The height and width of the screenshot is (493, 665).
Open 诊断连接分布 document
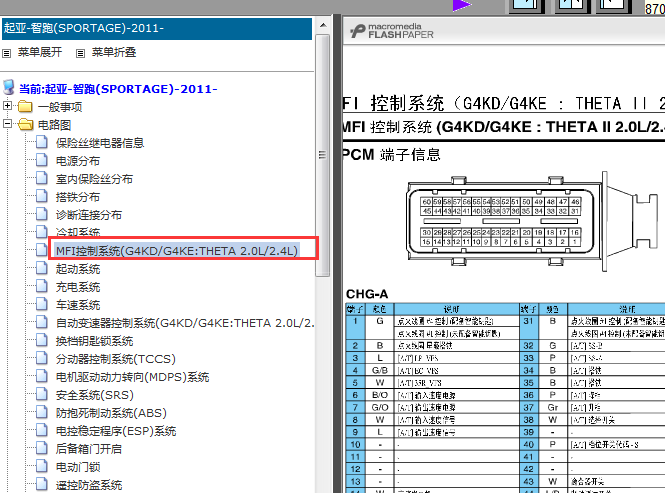pyautogui.click(x=89, y=215)
